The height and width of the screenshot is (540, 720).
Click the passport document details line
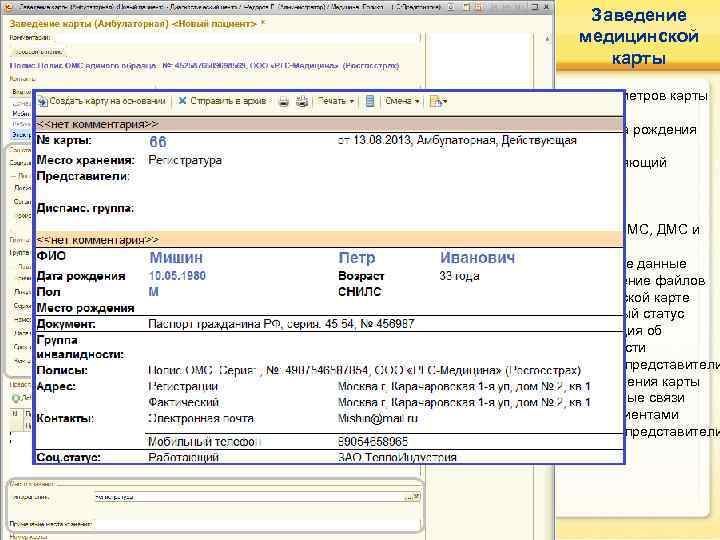(281, 324)
